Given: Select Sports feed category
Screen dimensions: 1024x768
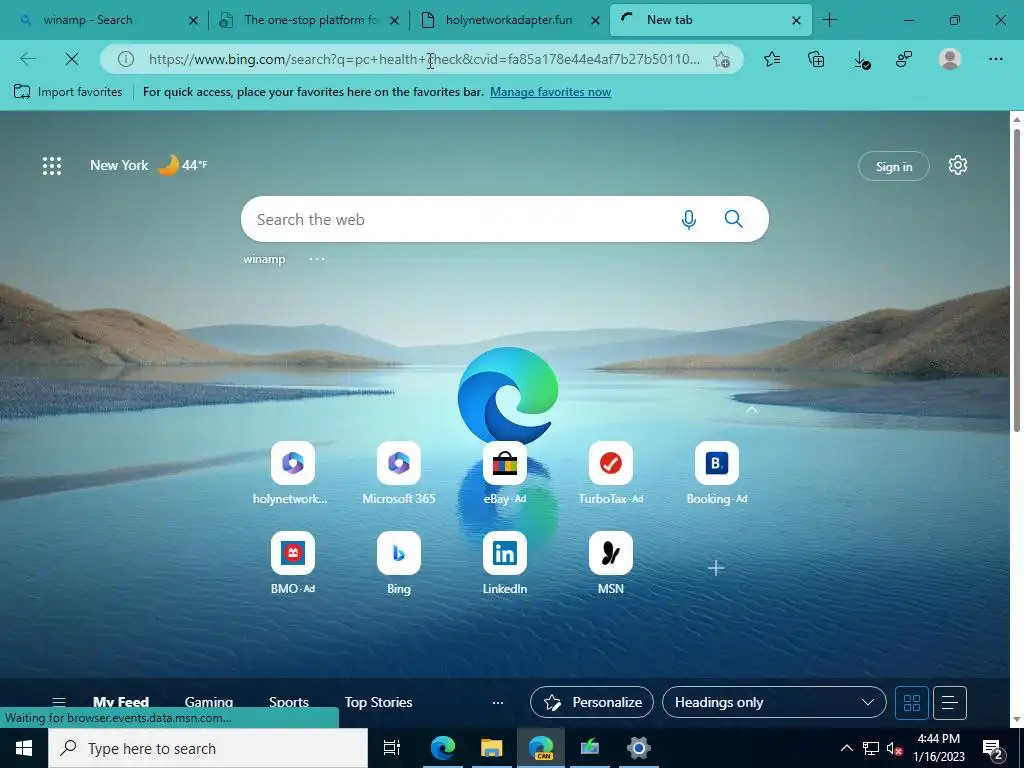Looking at the screenshot, I should [x=289, y=703].
